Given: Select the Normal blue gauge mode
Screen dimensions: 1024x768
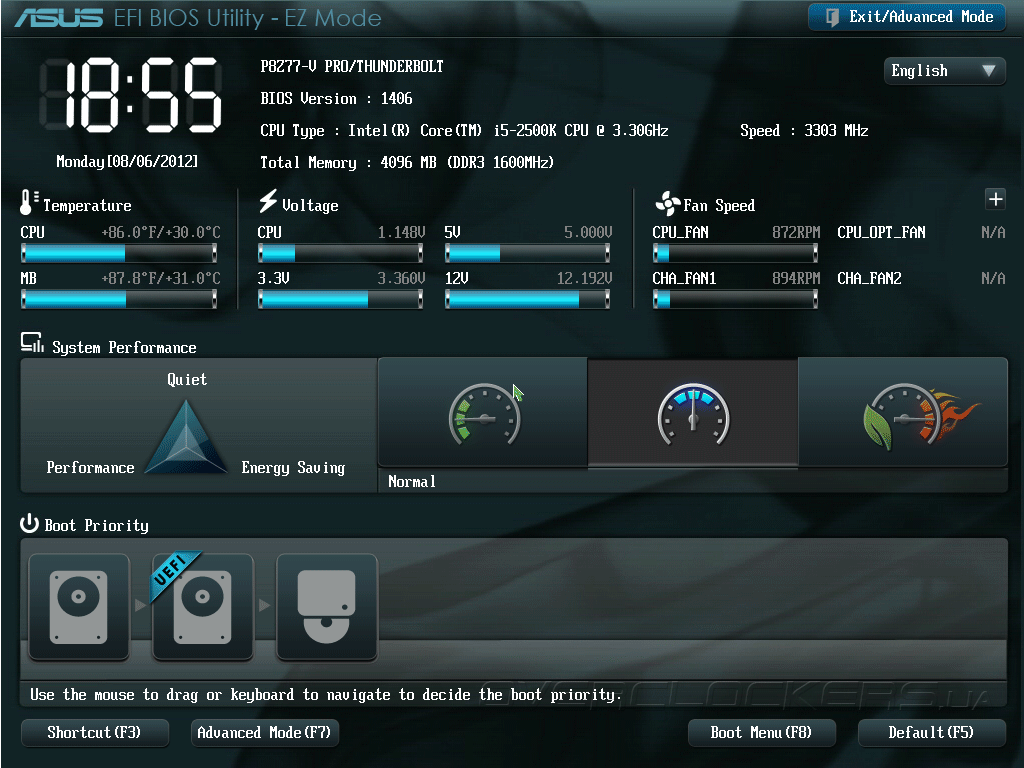Looking at the screenshot, I should (x=693, y=412).
